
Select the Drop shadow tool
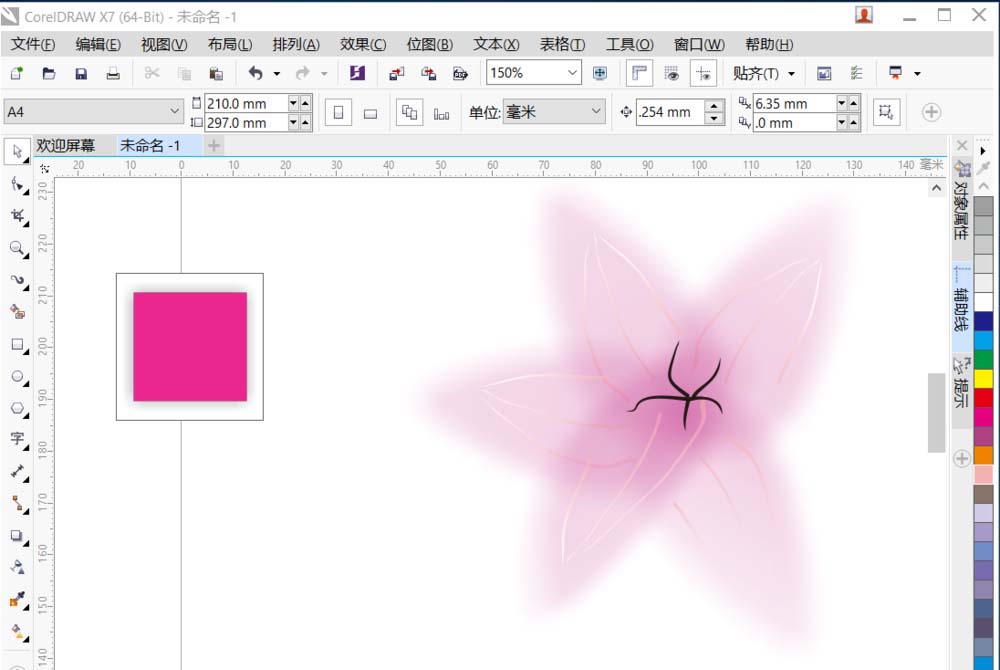tap(17, 536)
